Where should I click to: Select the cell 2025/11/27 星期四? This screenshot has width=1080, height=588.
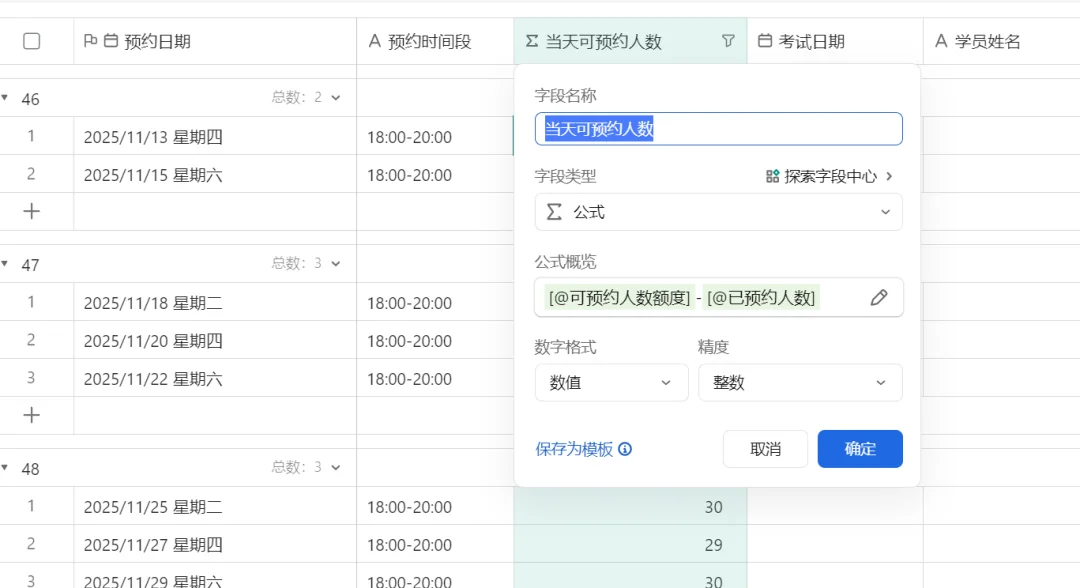215,544
